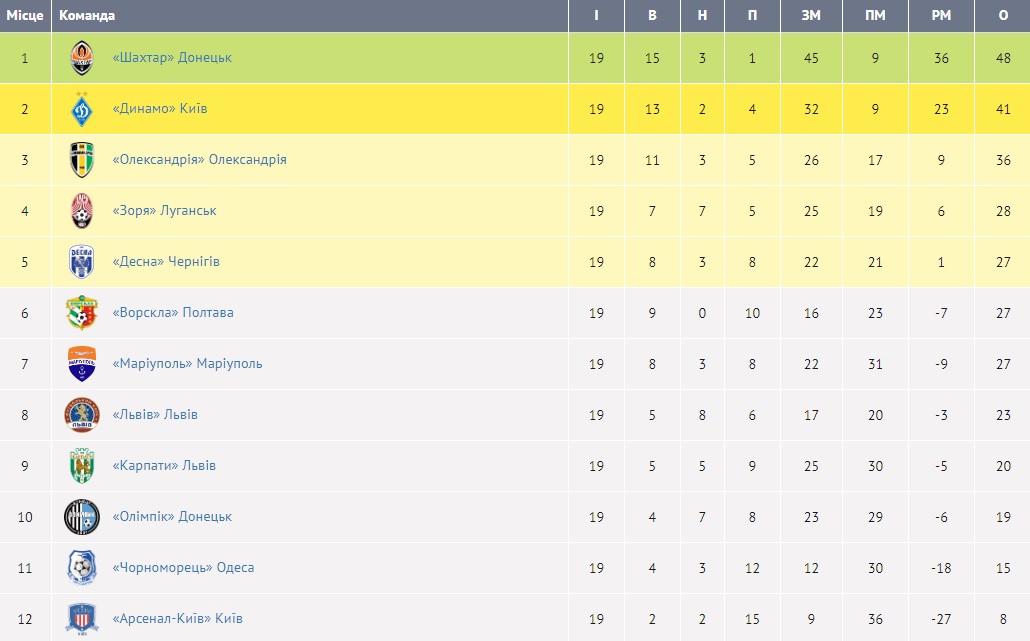This screenshot has width=1030, height=641.
Task: Open the «Карпати» Львів team page
Action: (164, 466)
